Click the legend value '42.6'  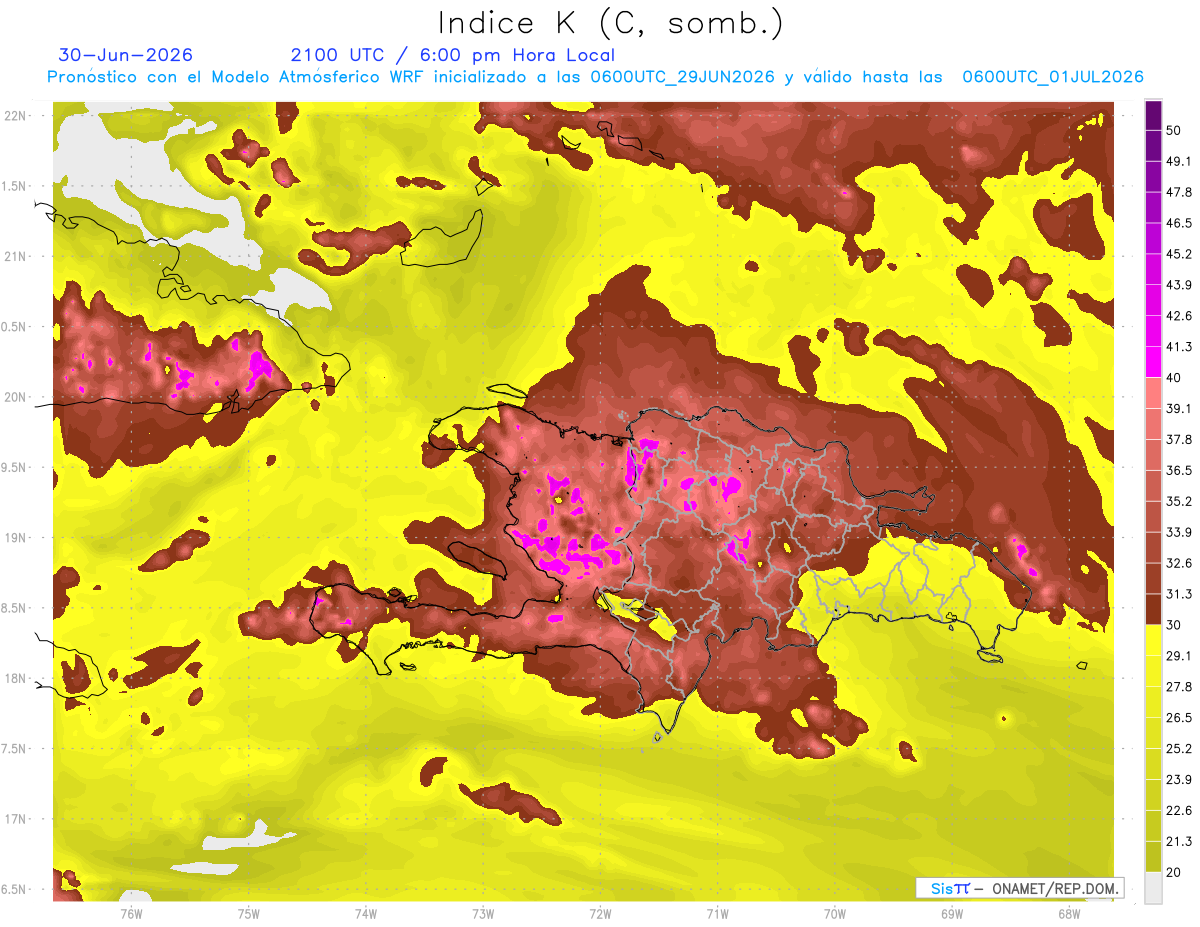coord(1179,316)
